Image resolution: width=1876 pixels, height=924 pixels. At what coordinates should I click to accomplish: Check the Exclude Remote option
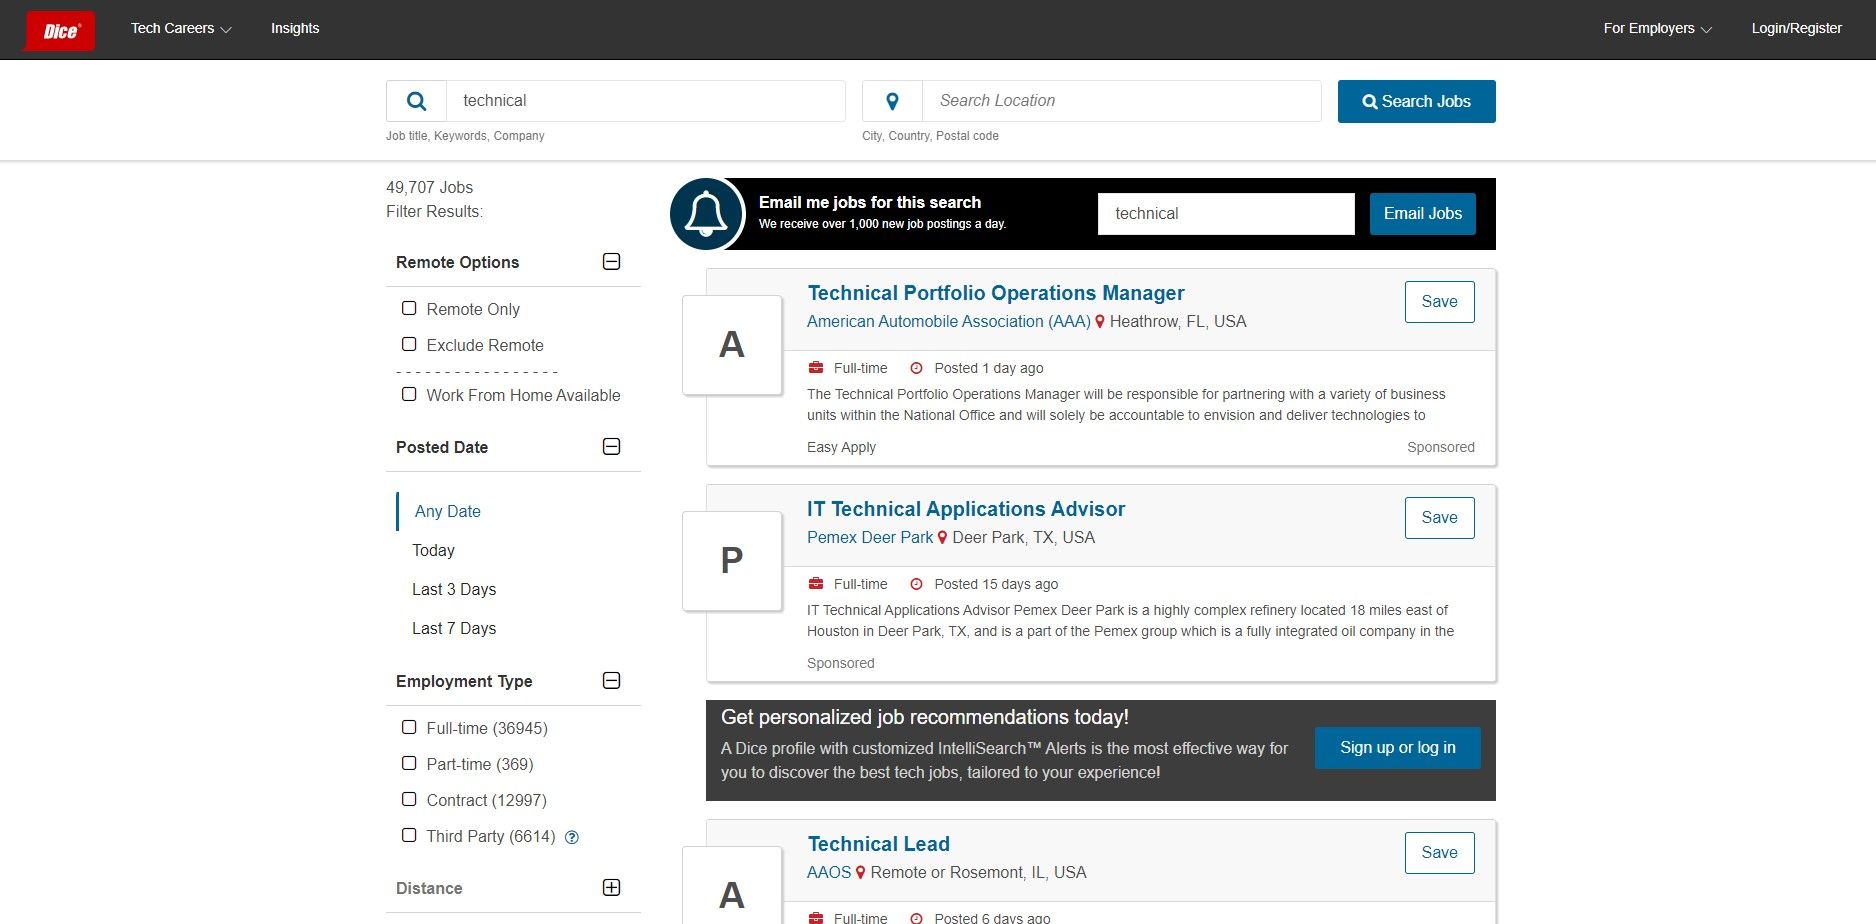[409, 344]
